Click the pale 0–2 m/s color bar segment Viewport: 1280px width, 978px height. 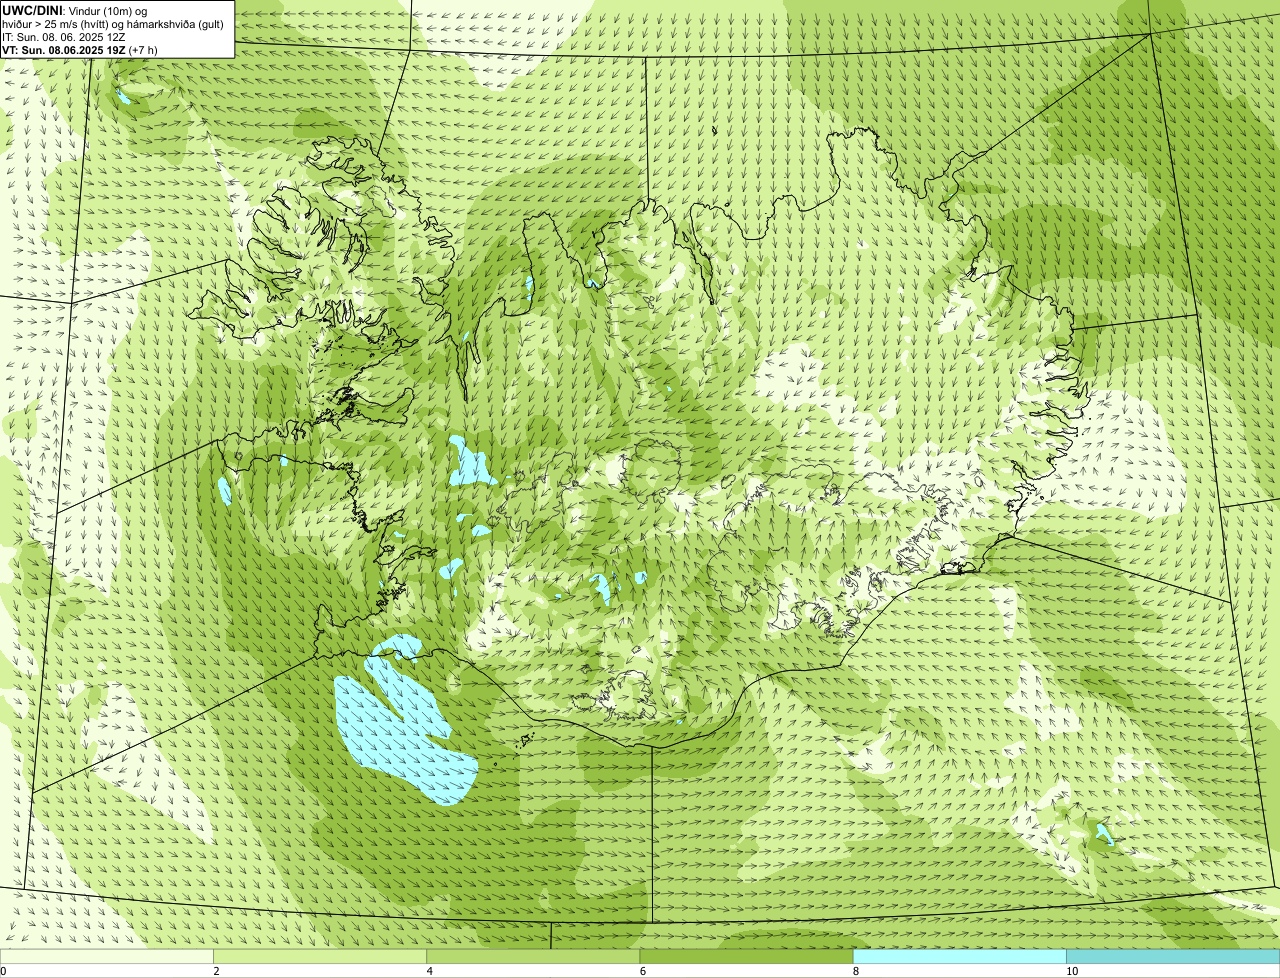(106, 957)
